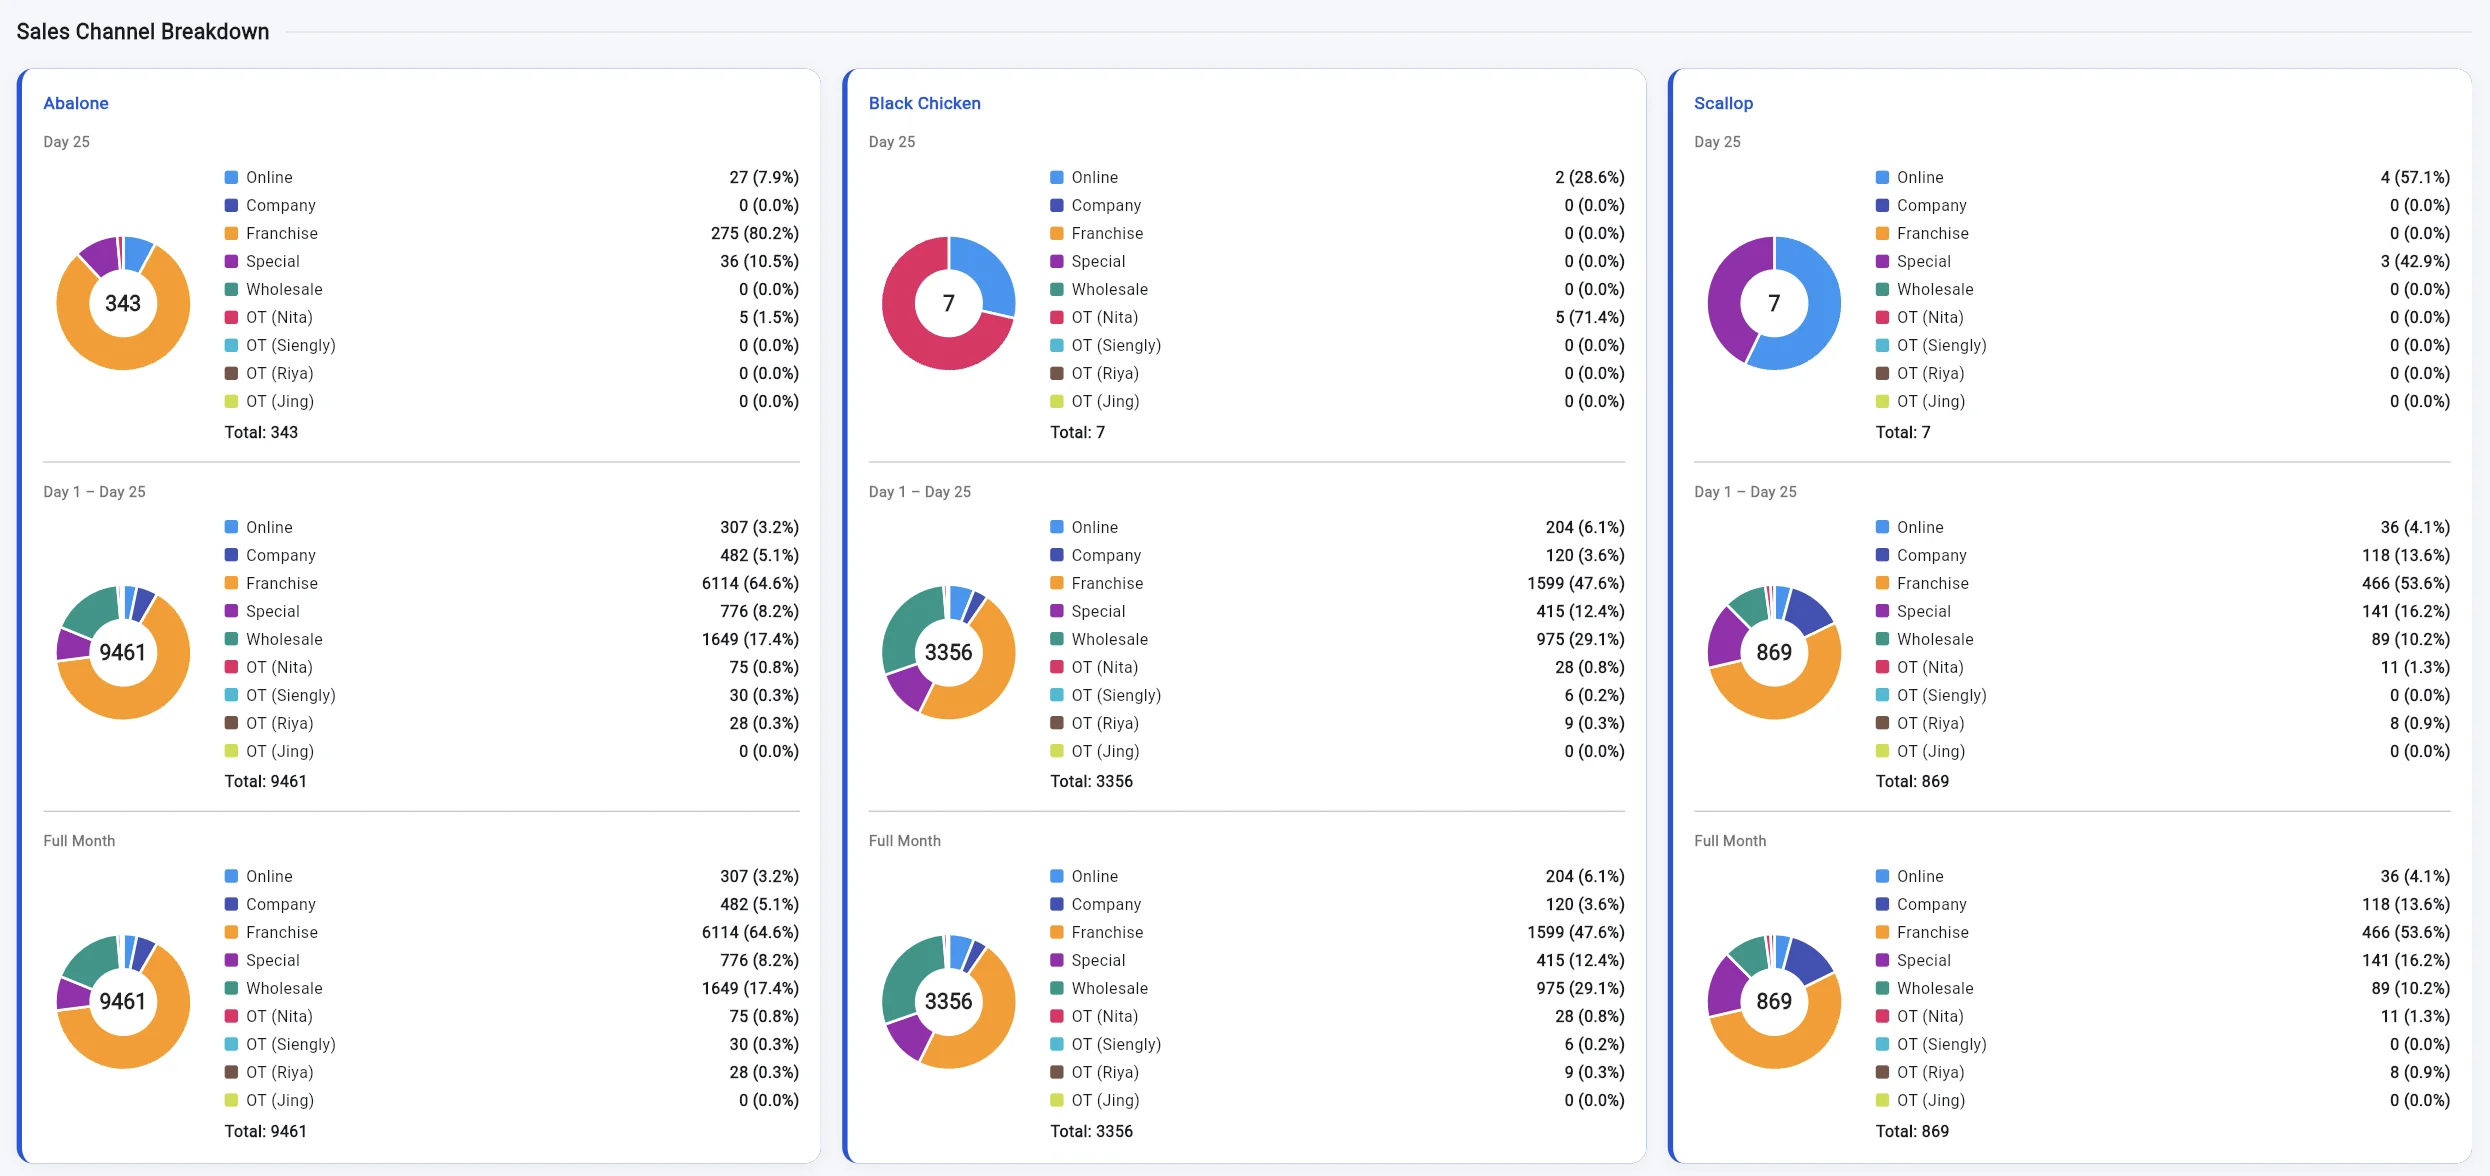Select 'Total: 869' under Scallop Full Month

pos(1912,1131)
